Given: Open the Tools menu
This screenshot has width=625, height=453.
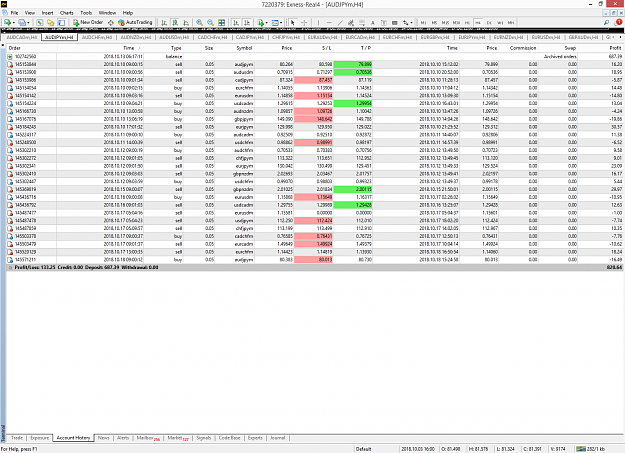Looking at the screenshot, I should pyautogui.click(x=86, y=13).
